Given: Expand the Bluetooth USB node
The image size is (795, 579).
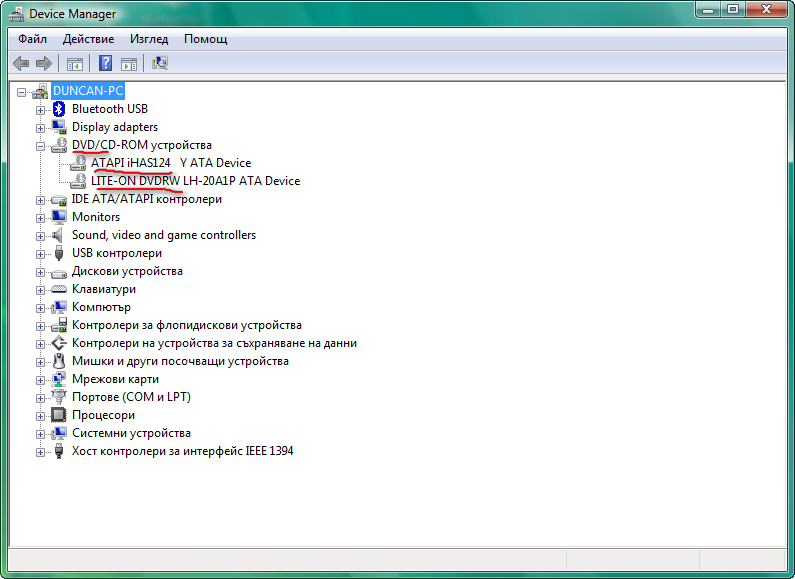Looking at the screenshot, I should pyautogui.click(x=41, y=110).
